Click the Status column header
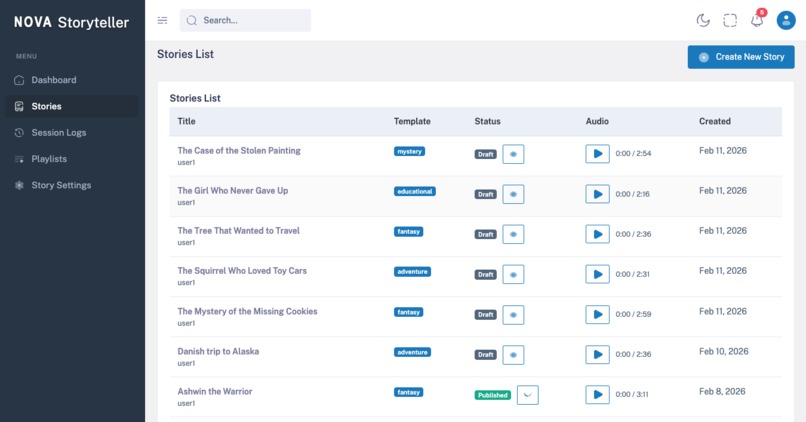 [x=487, y=121]
